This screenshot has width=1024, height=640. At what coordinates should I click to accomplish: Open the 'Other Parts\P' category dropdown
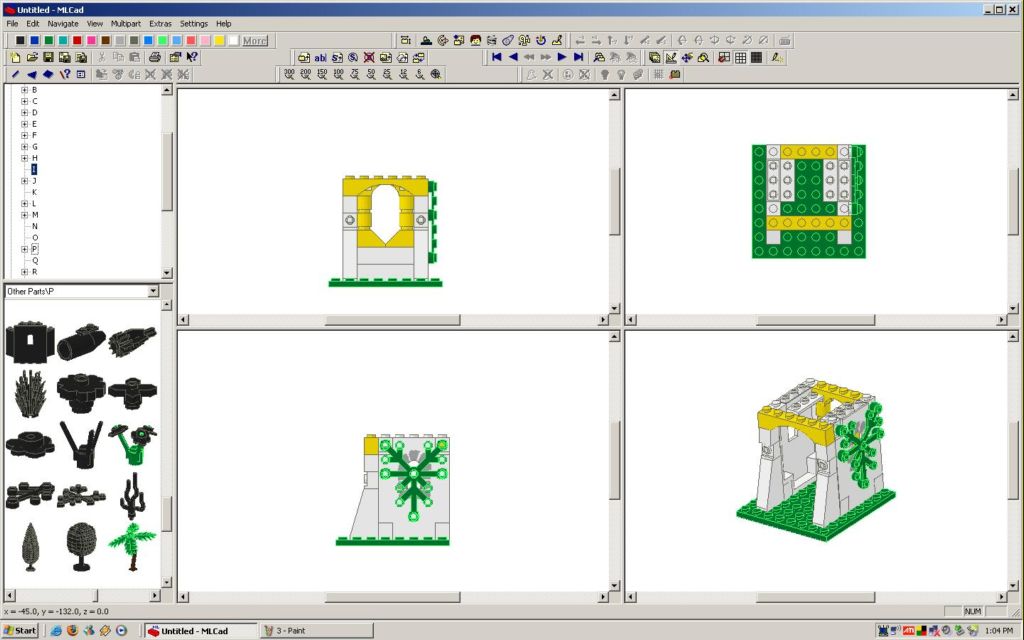[x=153, y=291]
